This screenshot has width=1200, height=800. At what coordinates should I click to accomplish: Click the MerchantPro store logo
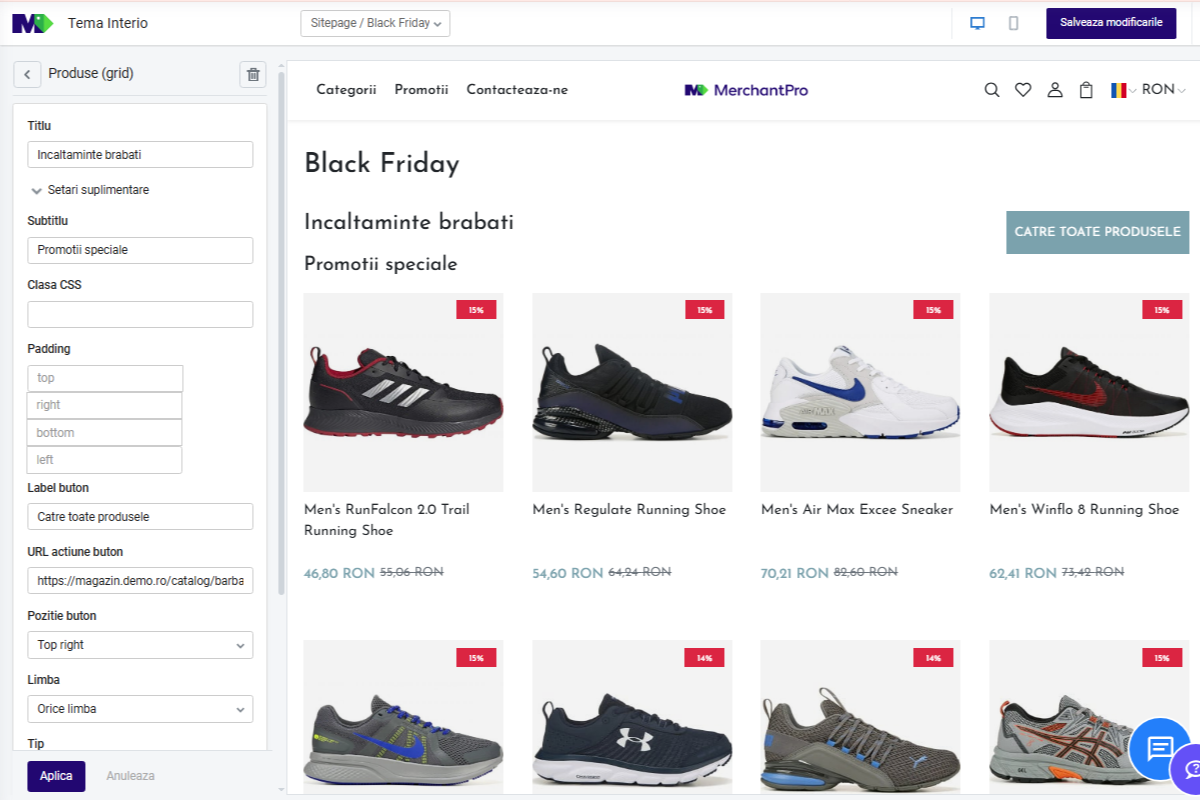746,90
